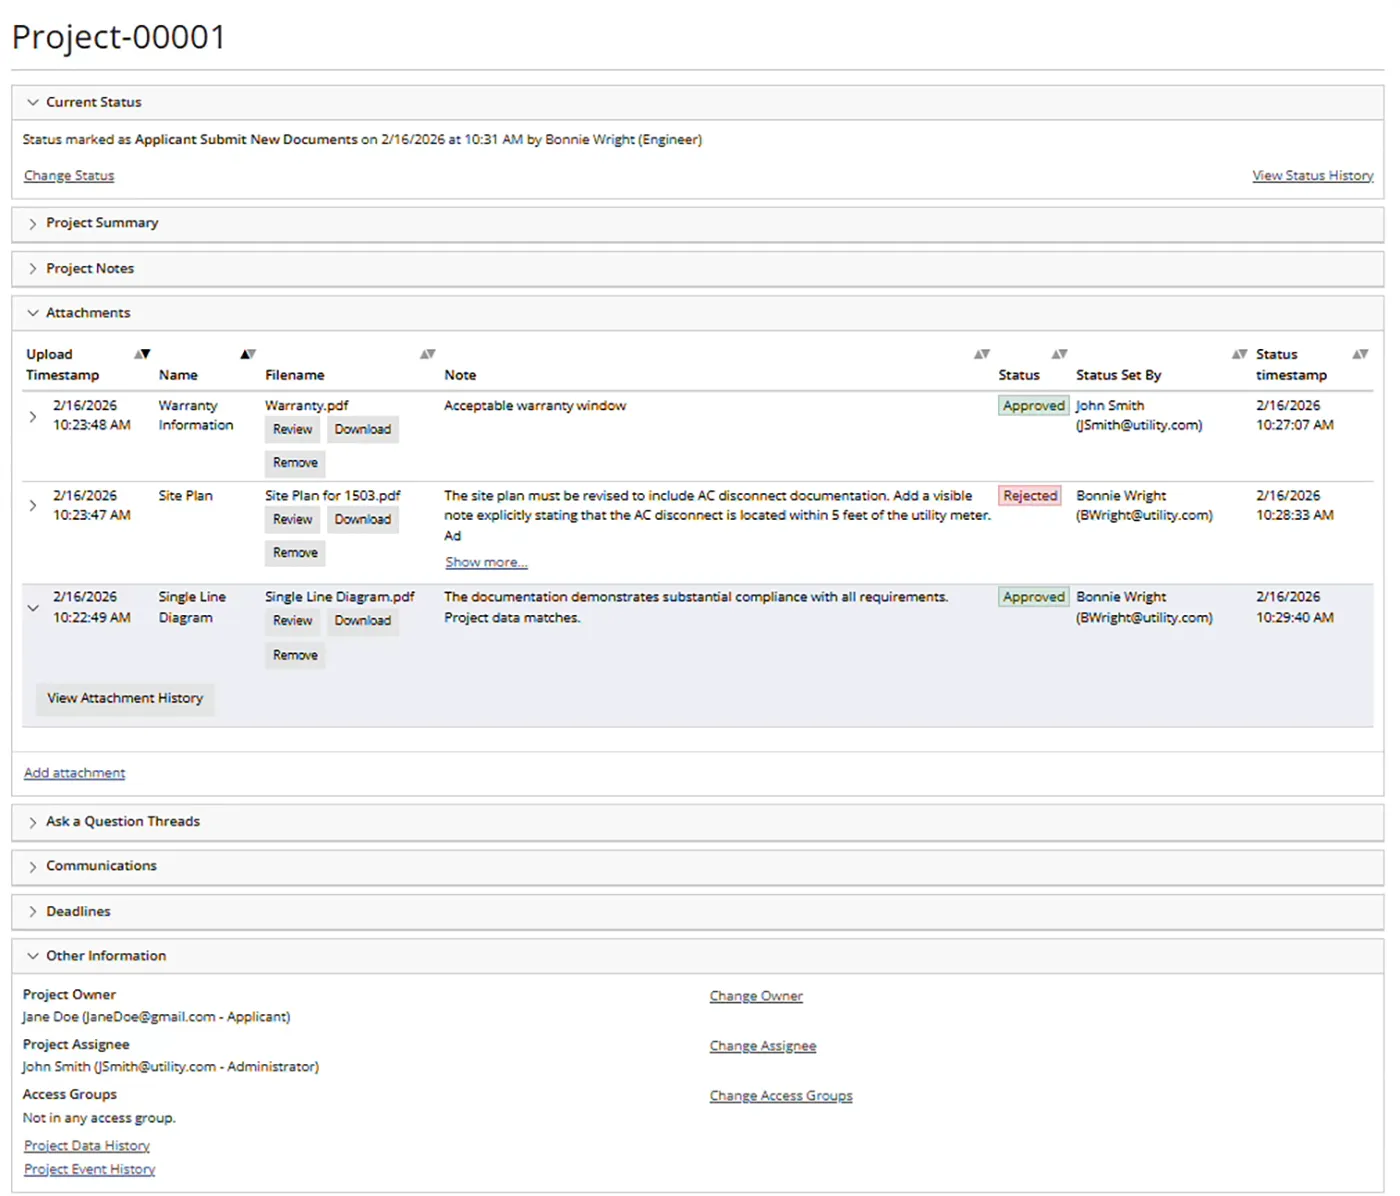The width and height of the screenshot is (1400, 1196).
Task: Remove Site Plan for 1503.pdf
Action: click(295, 553)
